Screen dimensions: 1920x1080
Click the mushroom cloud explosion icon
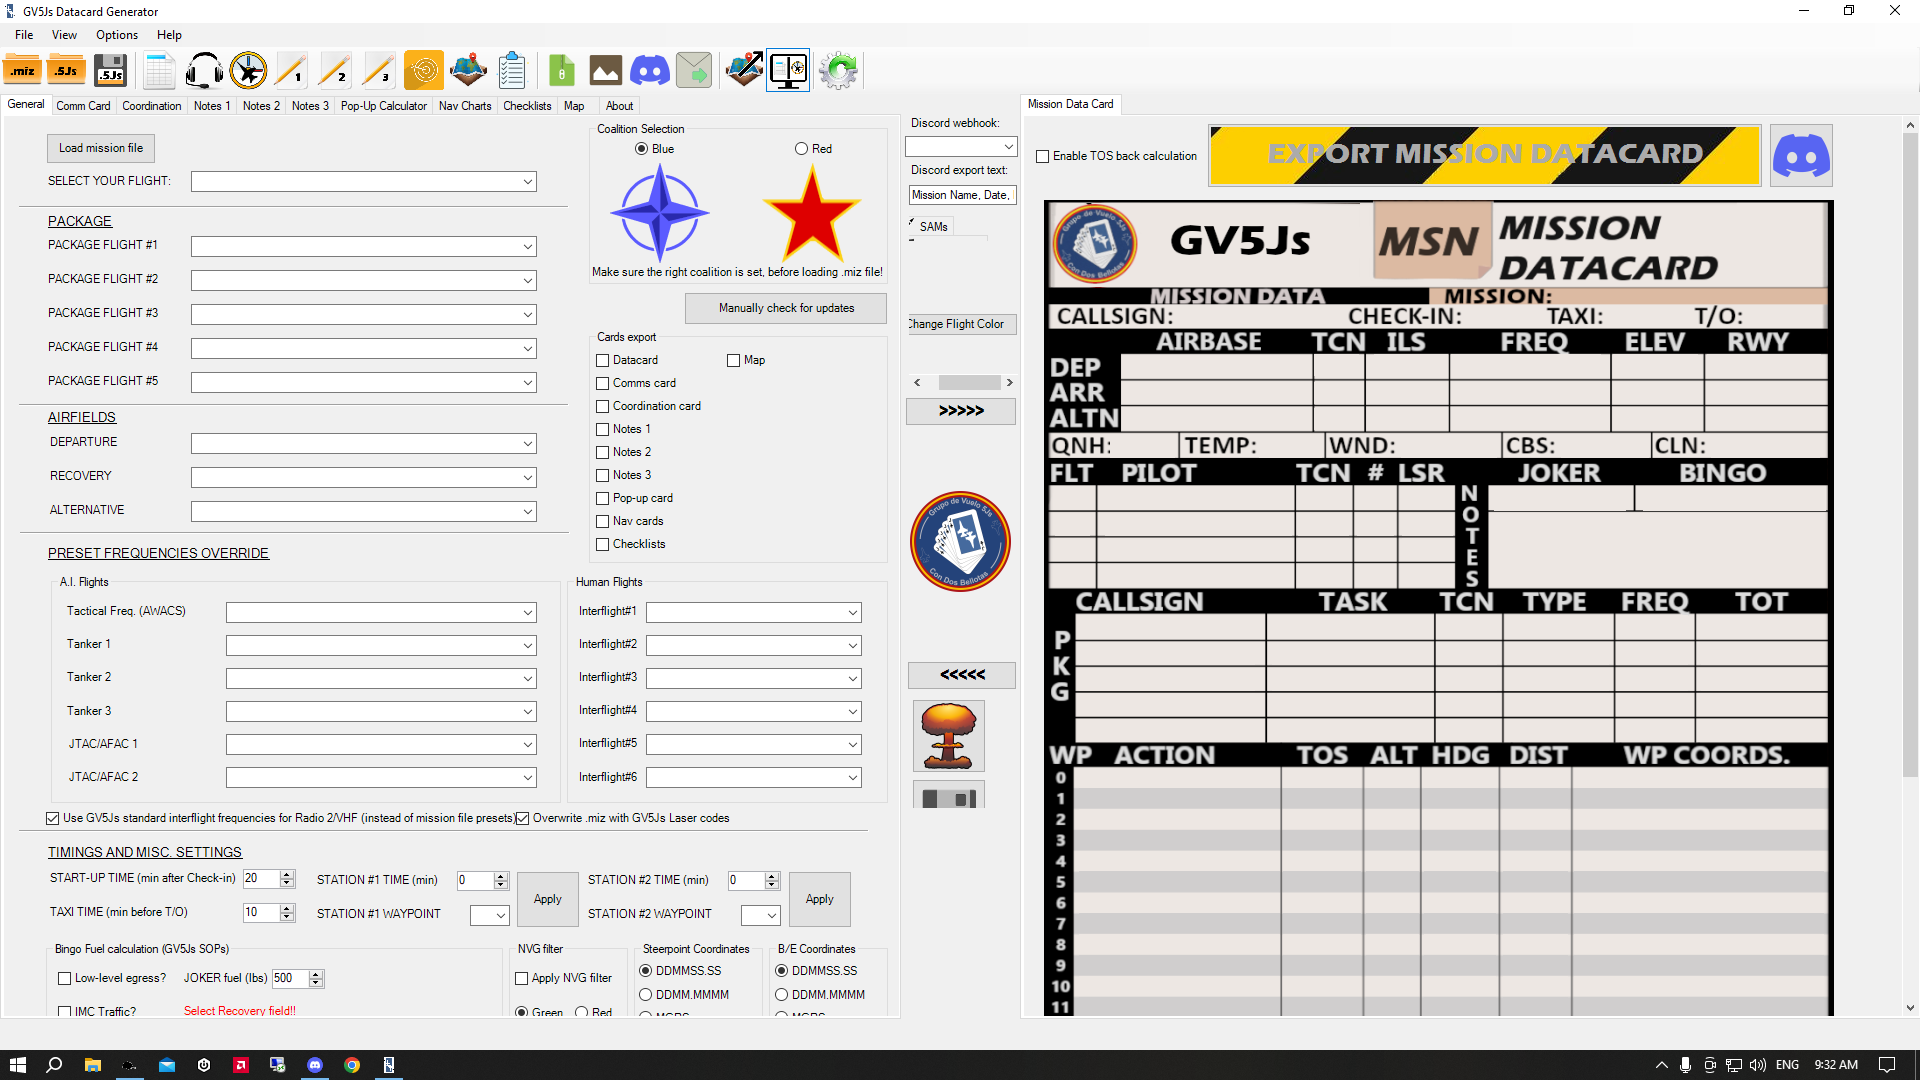point(949,736)
